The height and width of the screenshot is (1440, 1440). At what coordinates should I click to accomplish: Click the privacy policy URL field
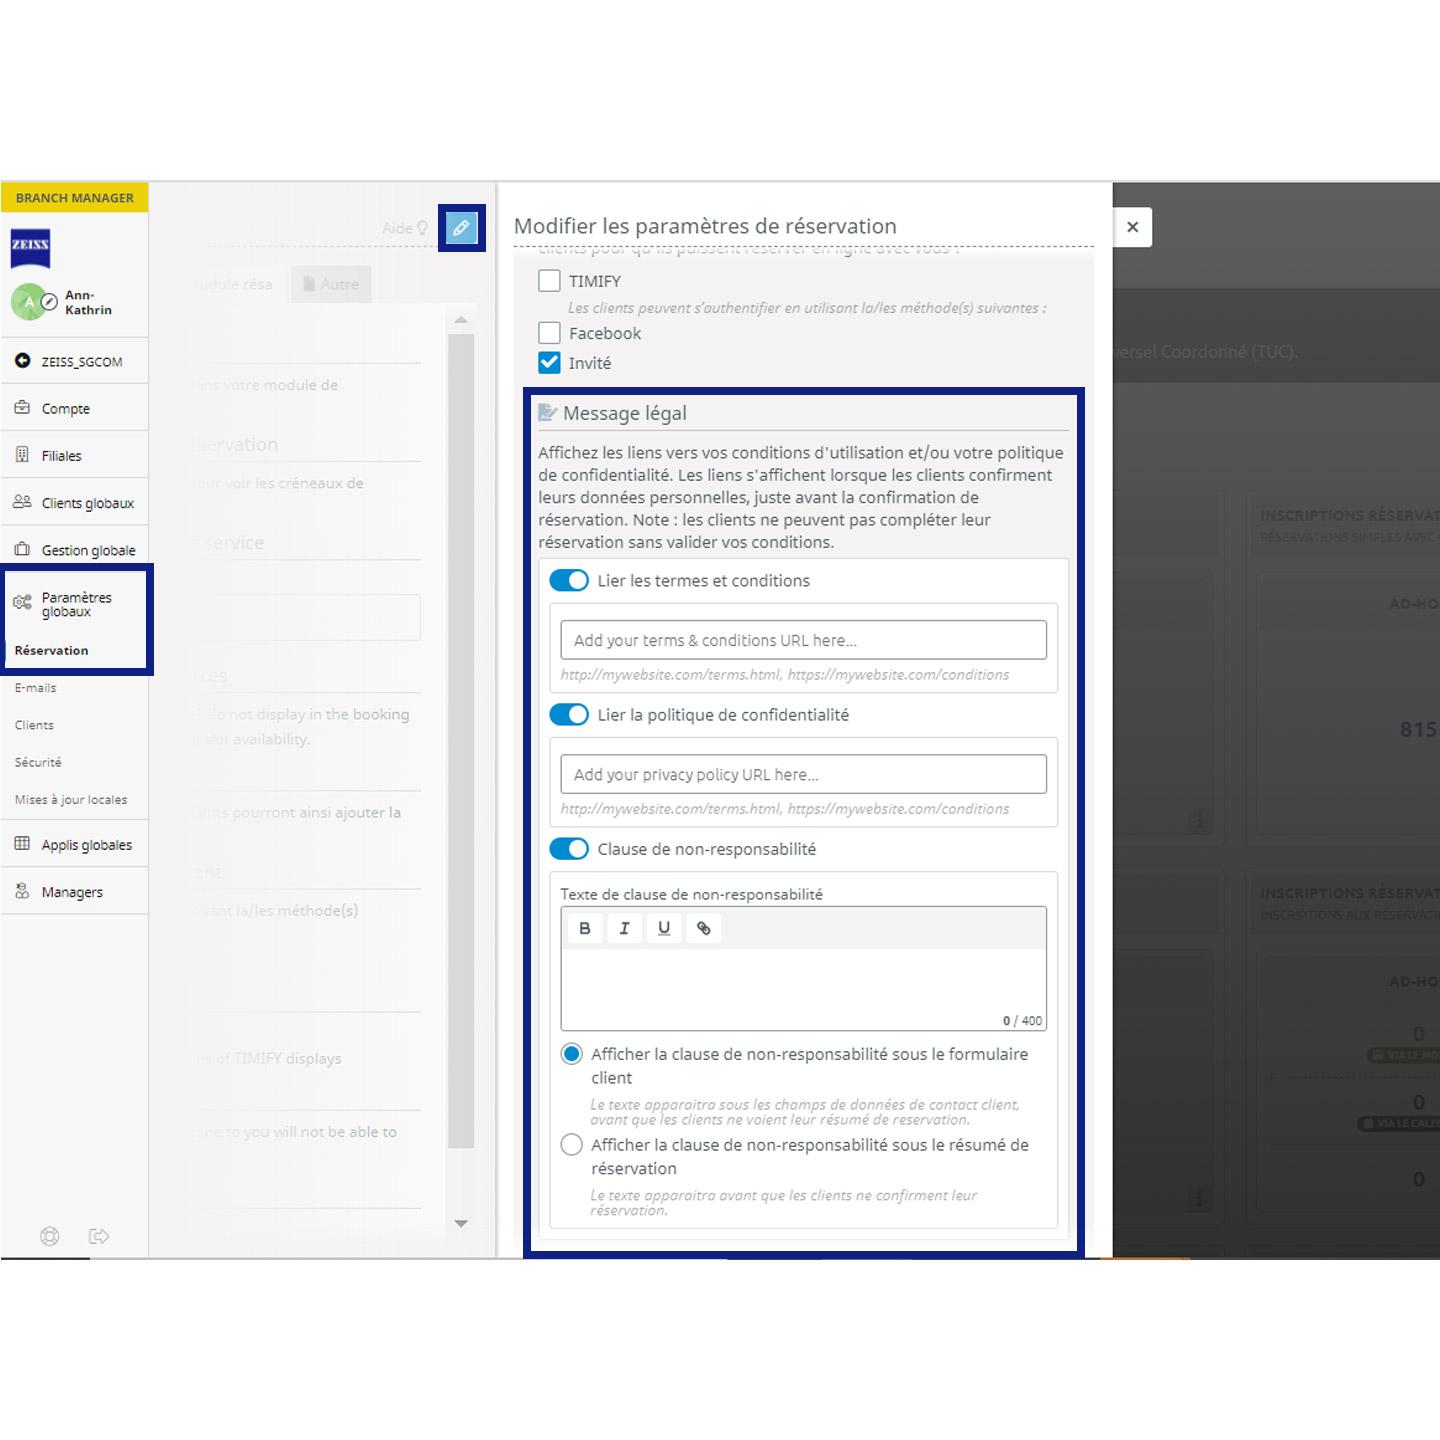[803, 774]
